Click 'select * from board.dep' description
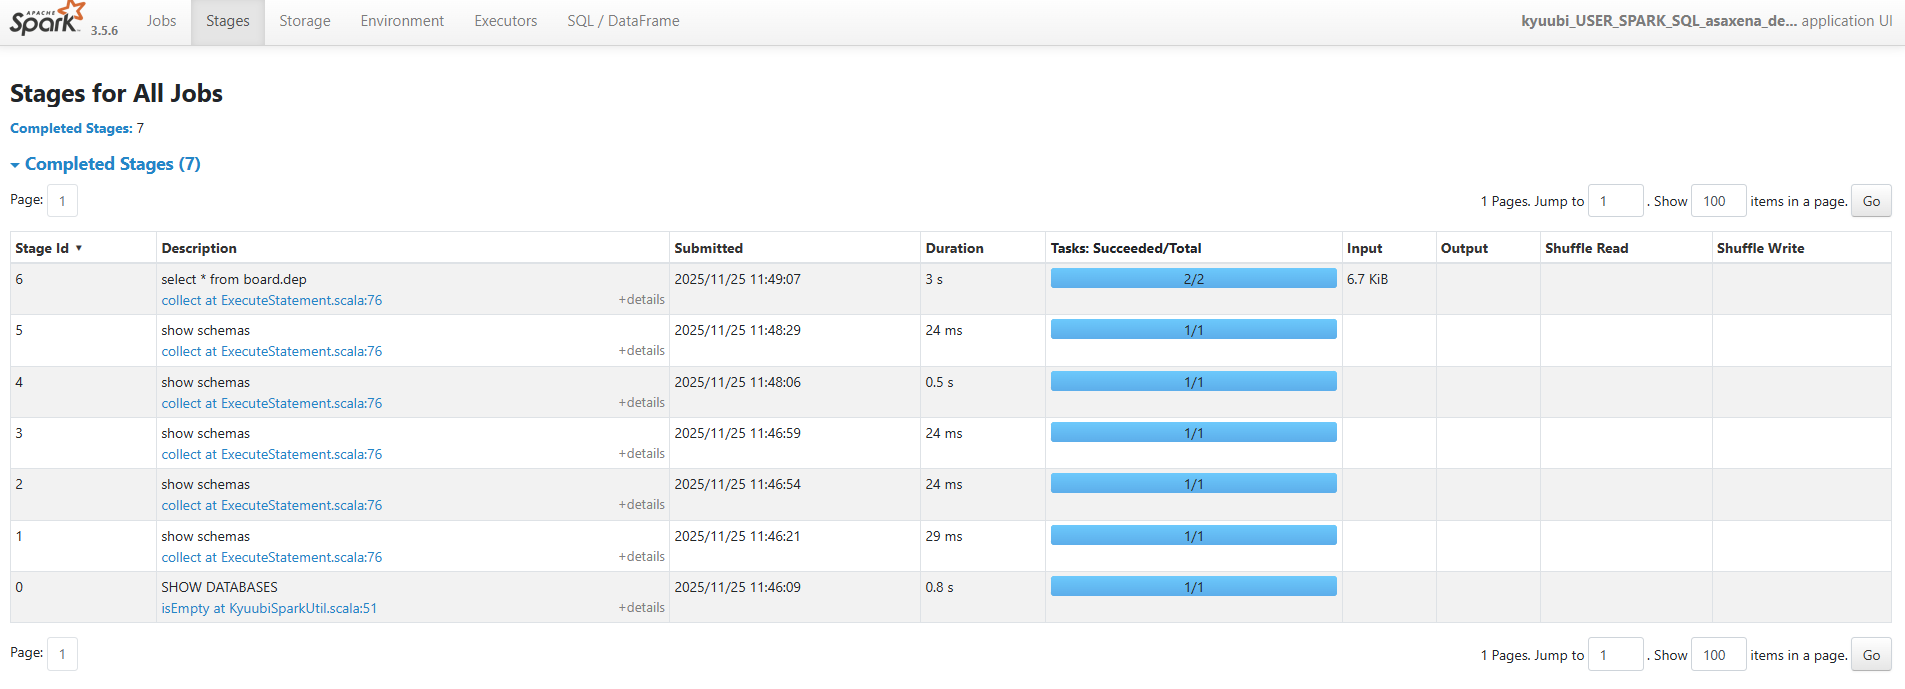The height and width of the screenshot is (689, 1905). pos(234,279)
